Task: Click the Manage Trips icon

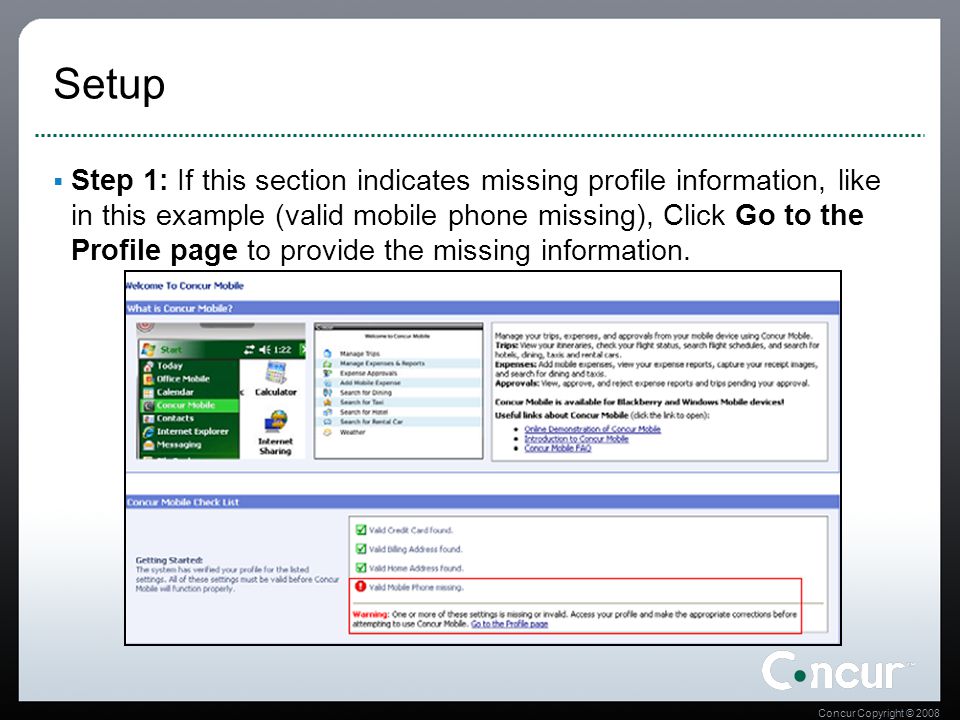Action: tap(328, 354)
